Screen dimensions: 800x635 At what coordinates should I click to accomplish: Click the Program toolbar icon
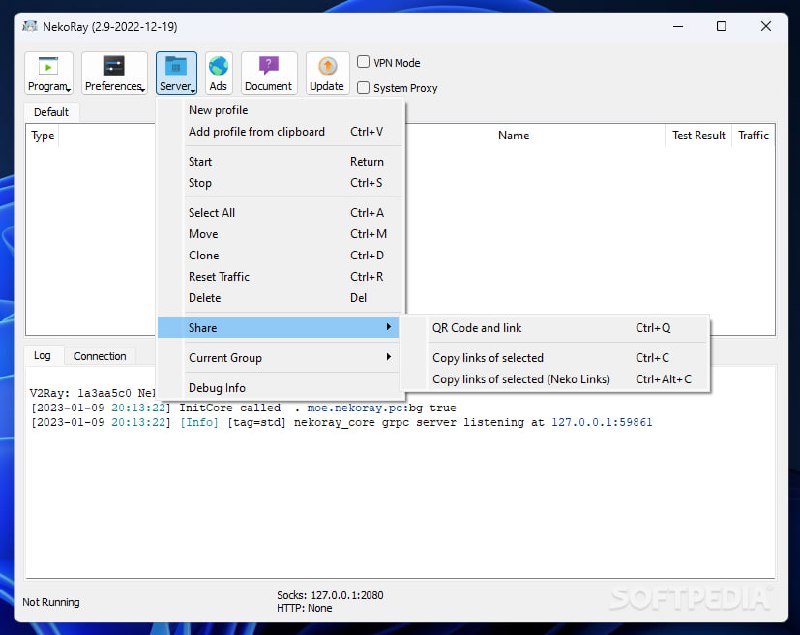point(48,67)
